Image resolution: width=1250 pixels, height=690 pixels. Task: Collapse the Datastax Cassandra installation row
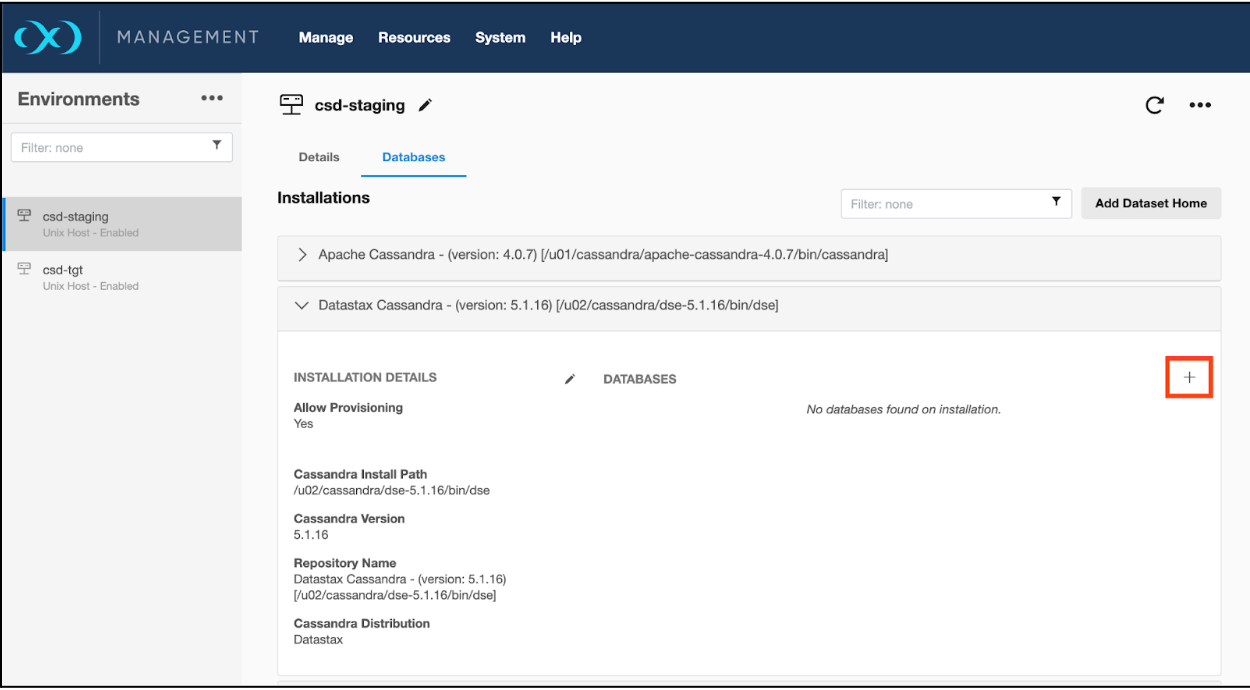coord(303,305)
